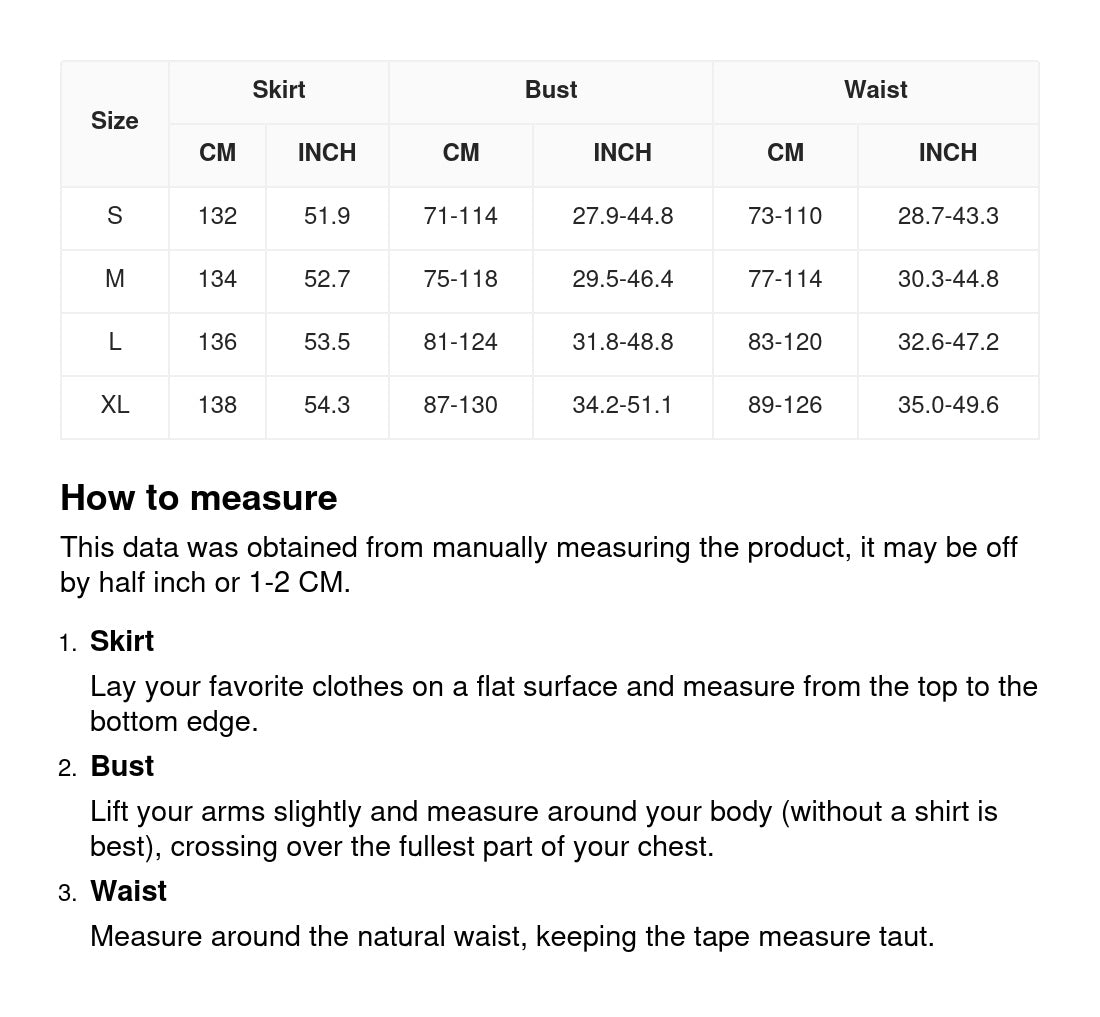This screenshot has width=1100, height=1017.
Task: Click the INCH subheader under Bust
Action: [622, 153]
